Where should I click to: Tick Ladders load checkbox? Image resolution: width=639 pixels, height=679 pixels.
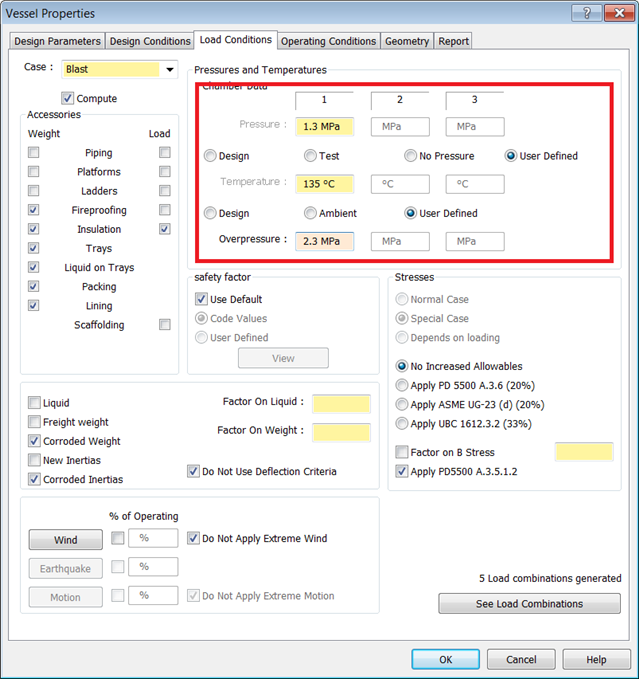coord(165,191)
